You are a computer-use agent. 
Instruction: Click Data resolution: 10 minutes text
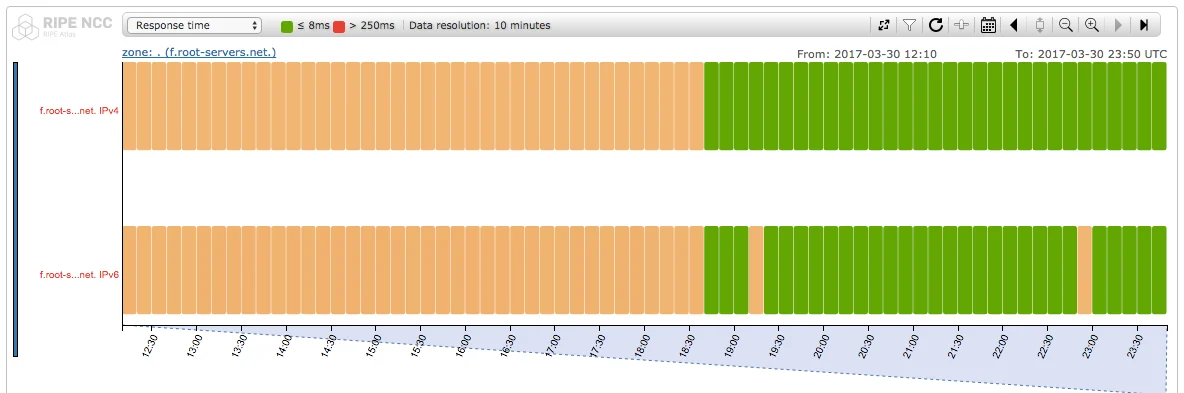pos(479,26)
